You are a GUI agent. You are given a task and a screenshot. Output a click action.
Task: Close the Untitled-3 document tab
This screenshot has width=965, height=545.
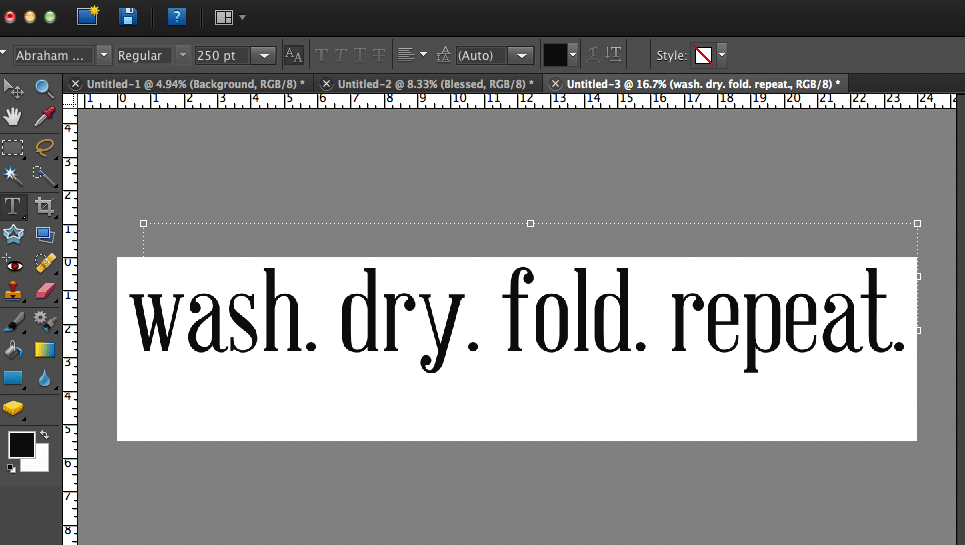tap(555, 84)
